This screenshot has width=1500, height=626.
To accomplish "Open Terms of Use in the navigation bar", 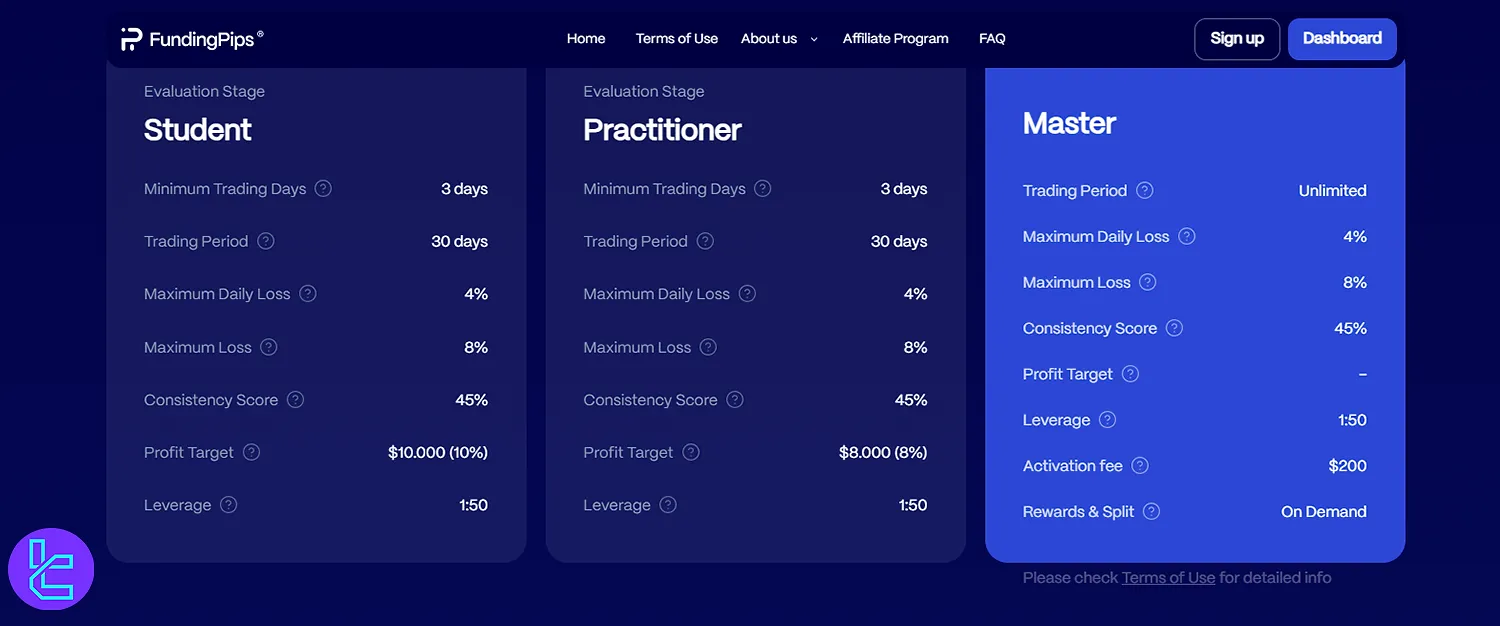I will [x=677, y=39].
